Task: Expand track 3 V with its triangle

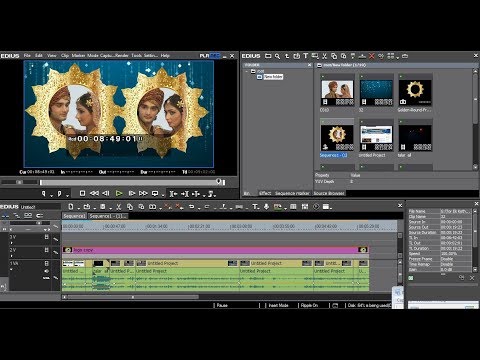Action: click(x=11, y=243)
